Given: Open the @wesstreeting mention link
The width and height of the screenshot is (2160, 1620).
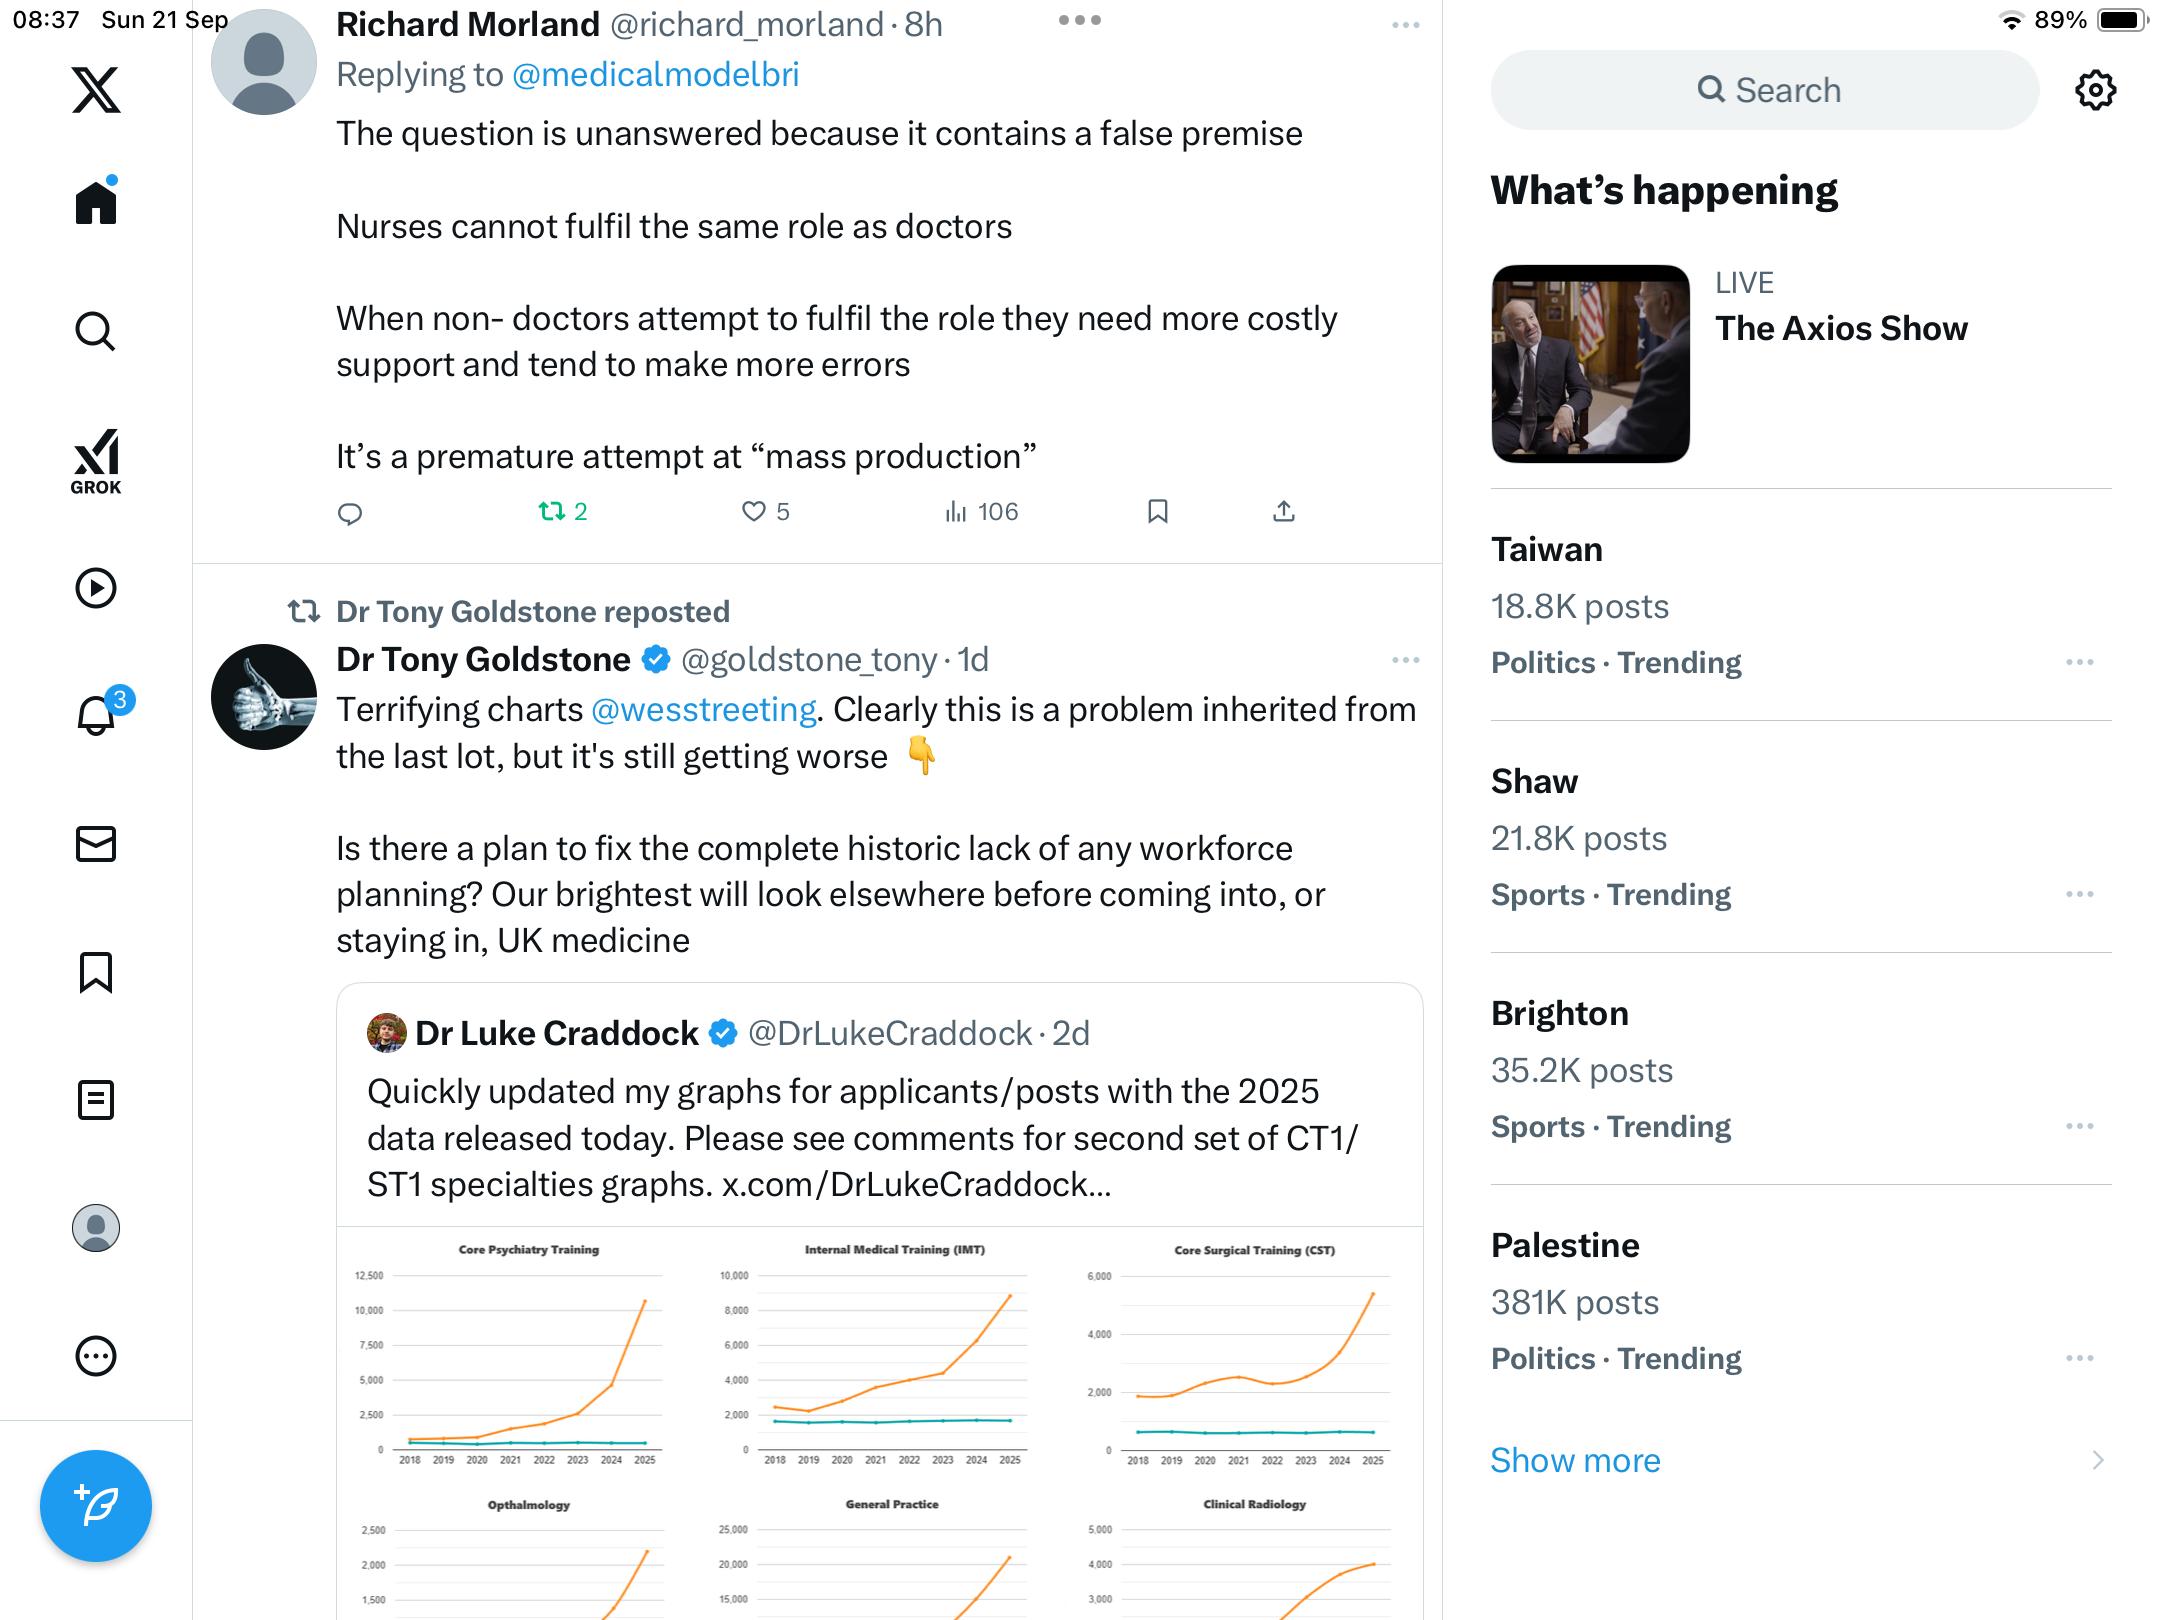Looking at the screenshot, I should (x=704, y=710).
